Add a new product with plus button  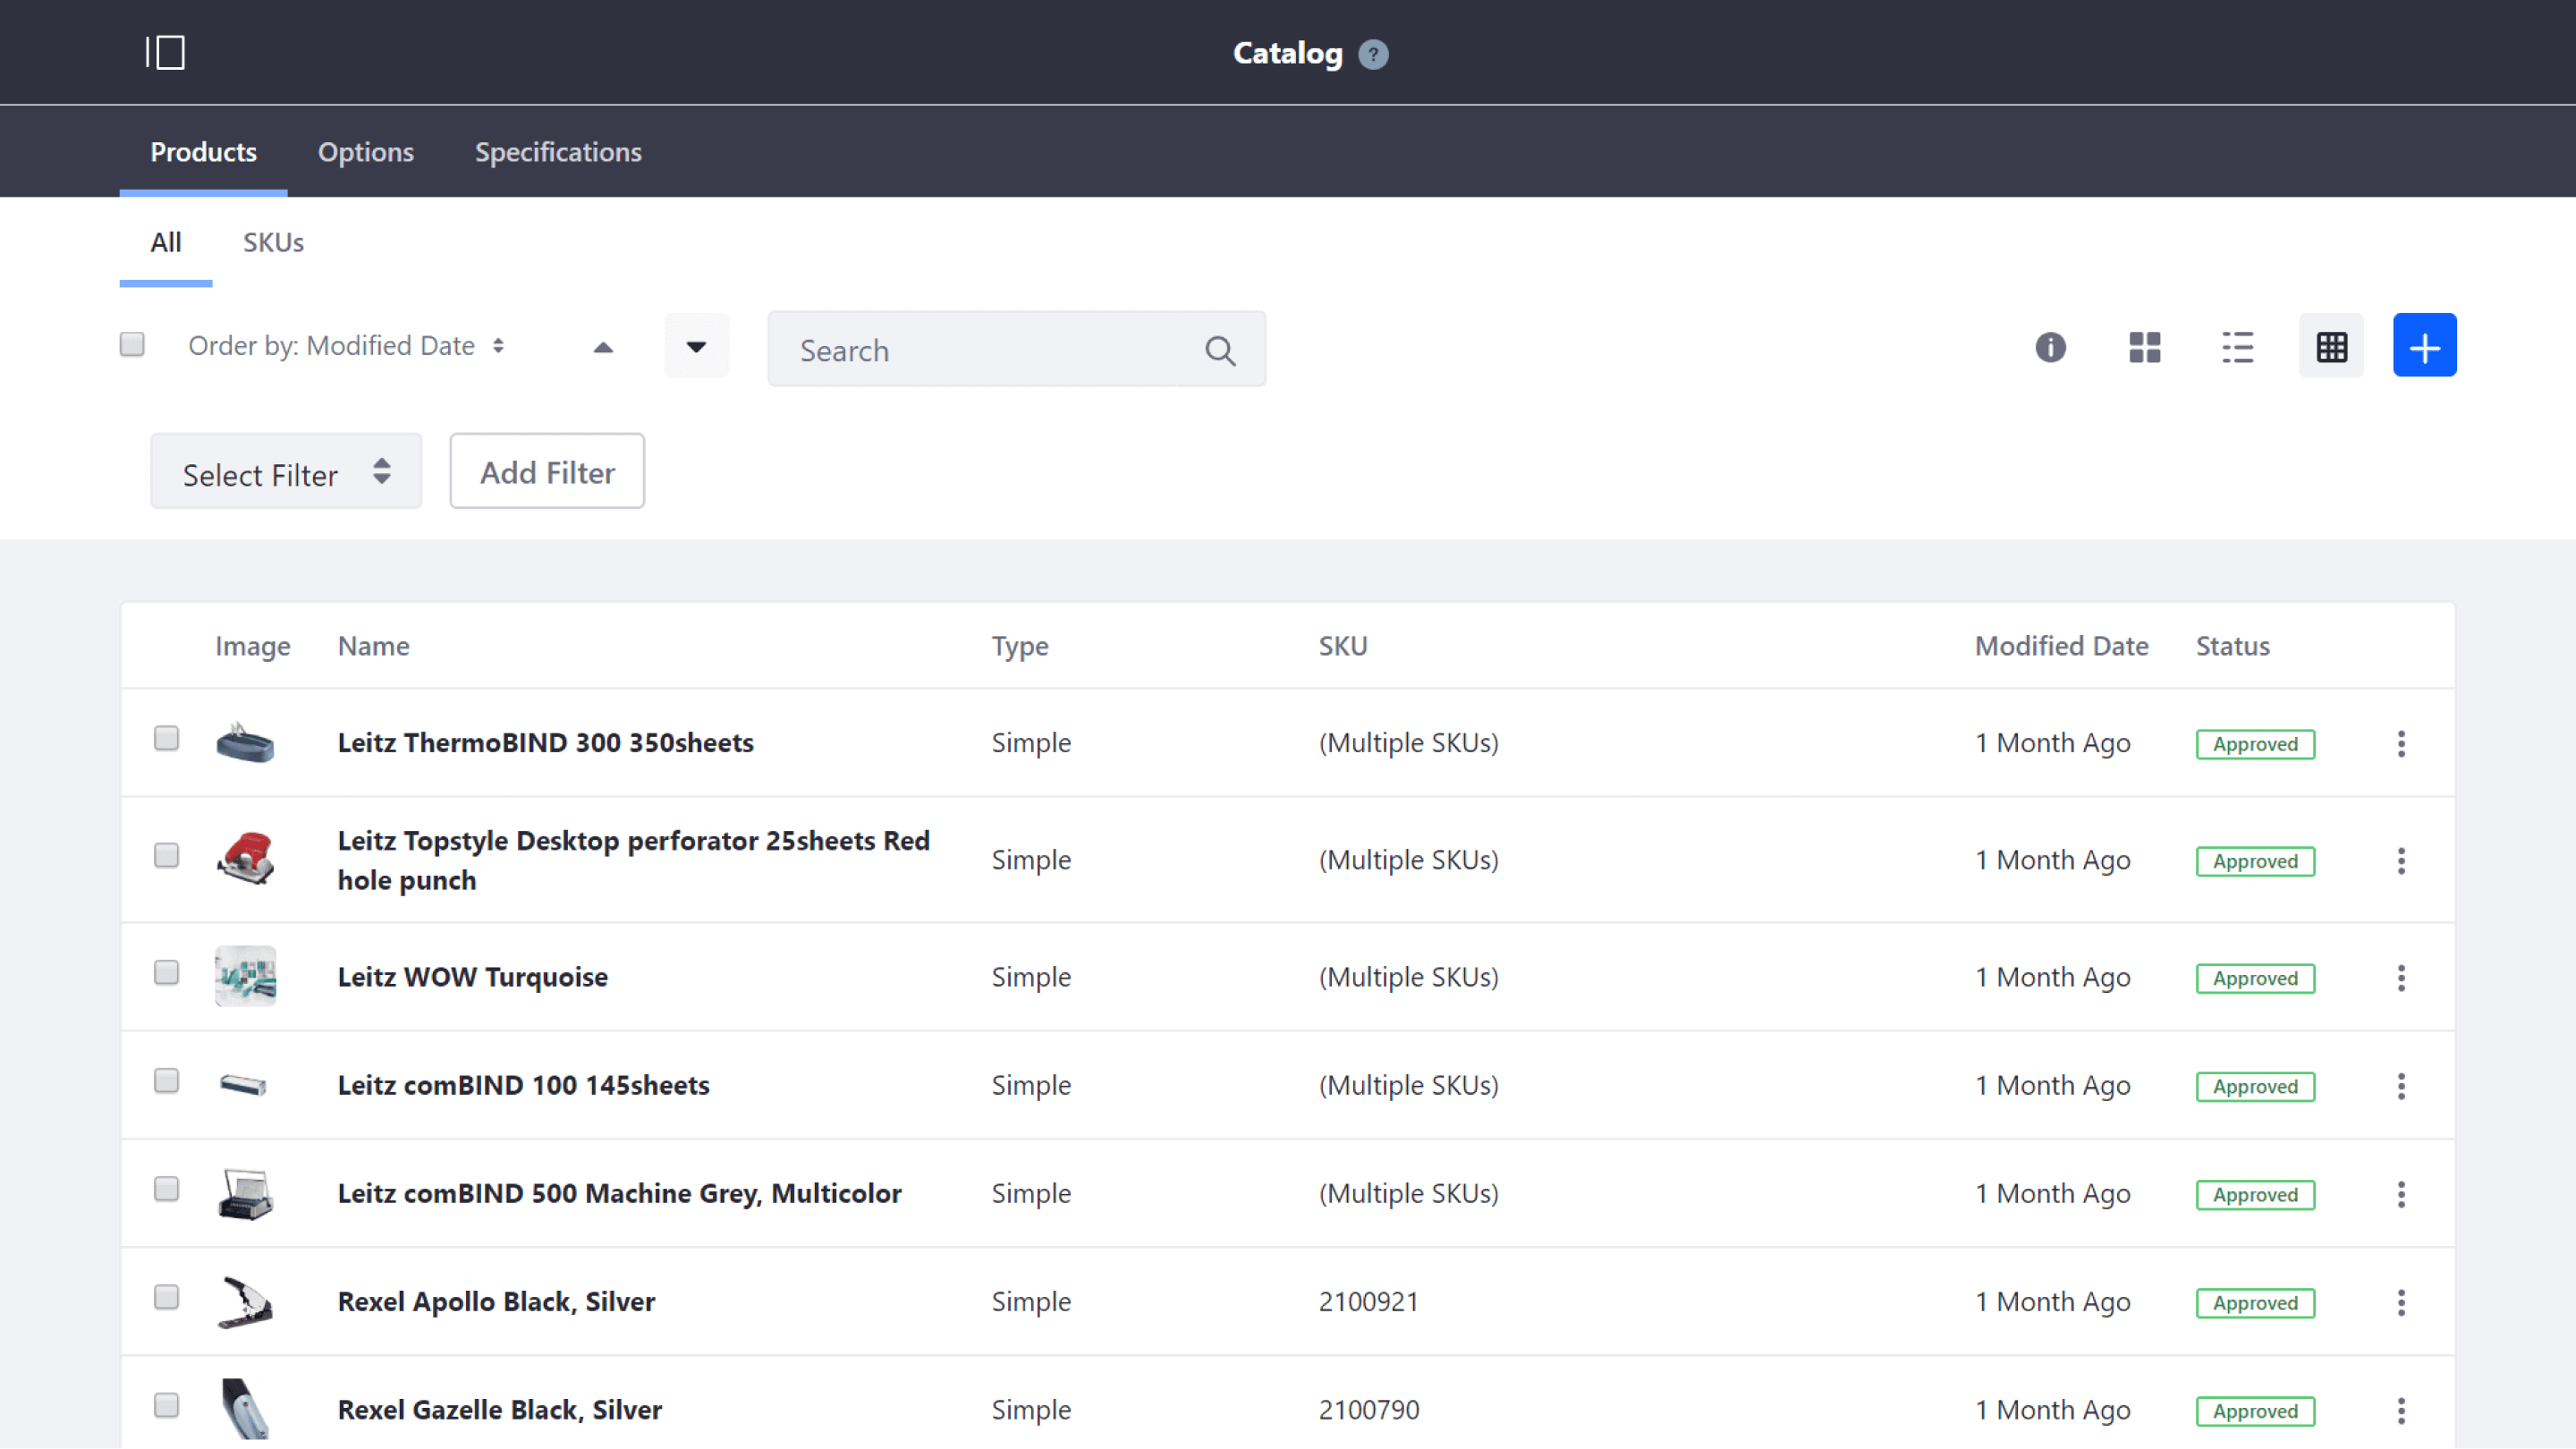[2424, 346]
